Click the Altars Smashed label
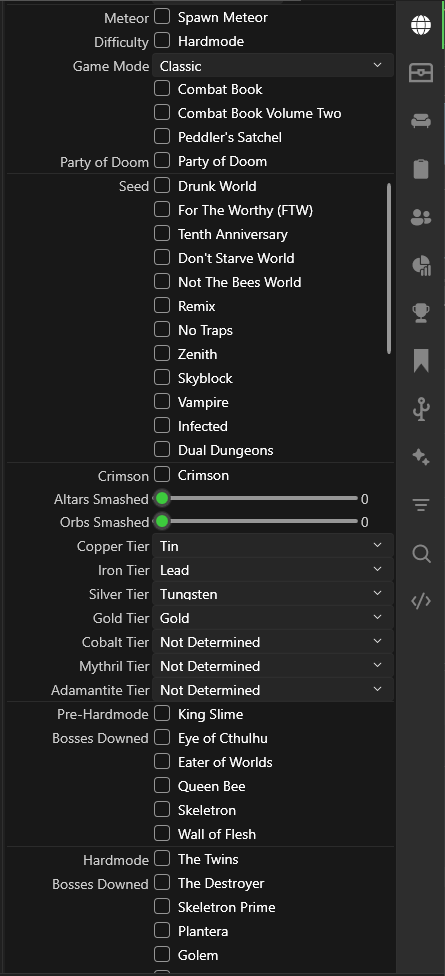The image size is (445, 976). coord(101,499)
